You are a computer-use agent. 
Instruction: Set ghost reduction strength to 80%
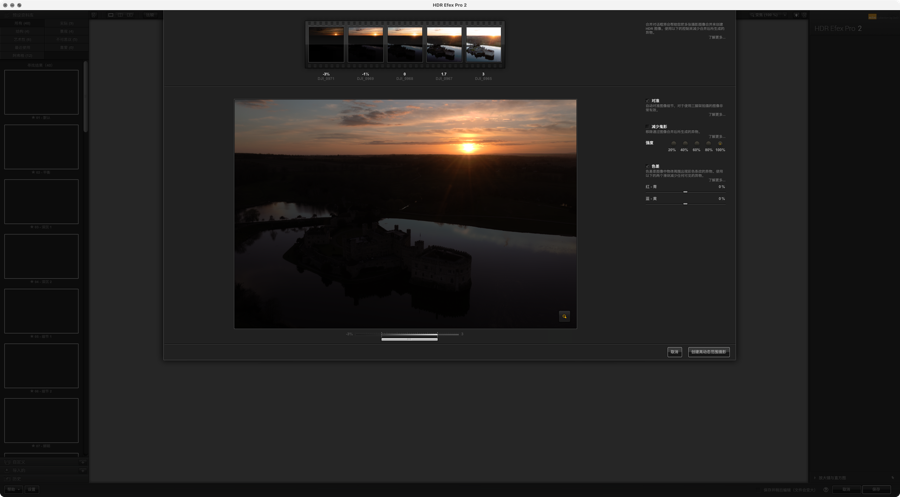[x=708, y=143]
